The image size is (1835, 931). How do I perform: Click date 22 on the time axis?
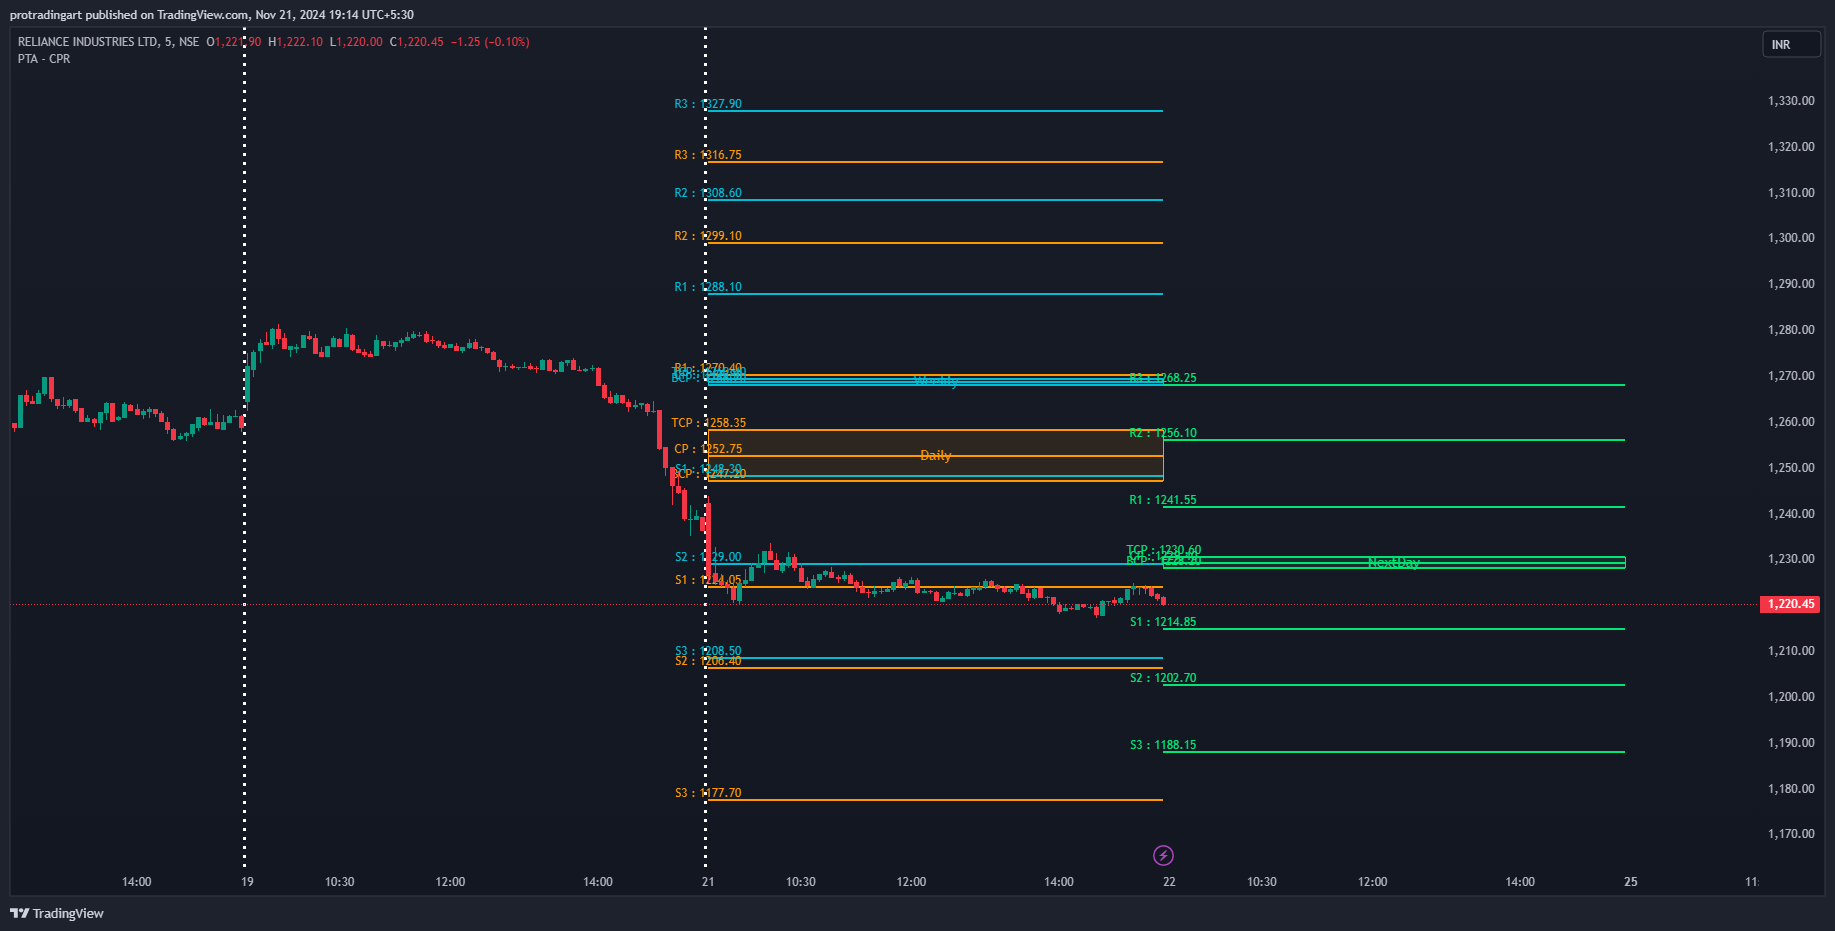(x=1169, y=882)
